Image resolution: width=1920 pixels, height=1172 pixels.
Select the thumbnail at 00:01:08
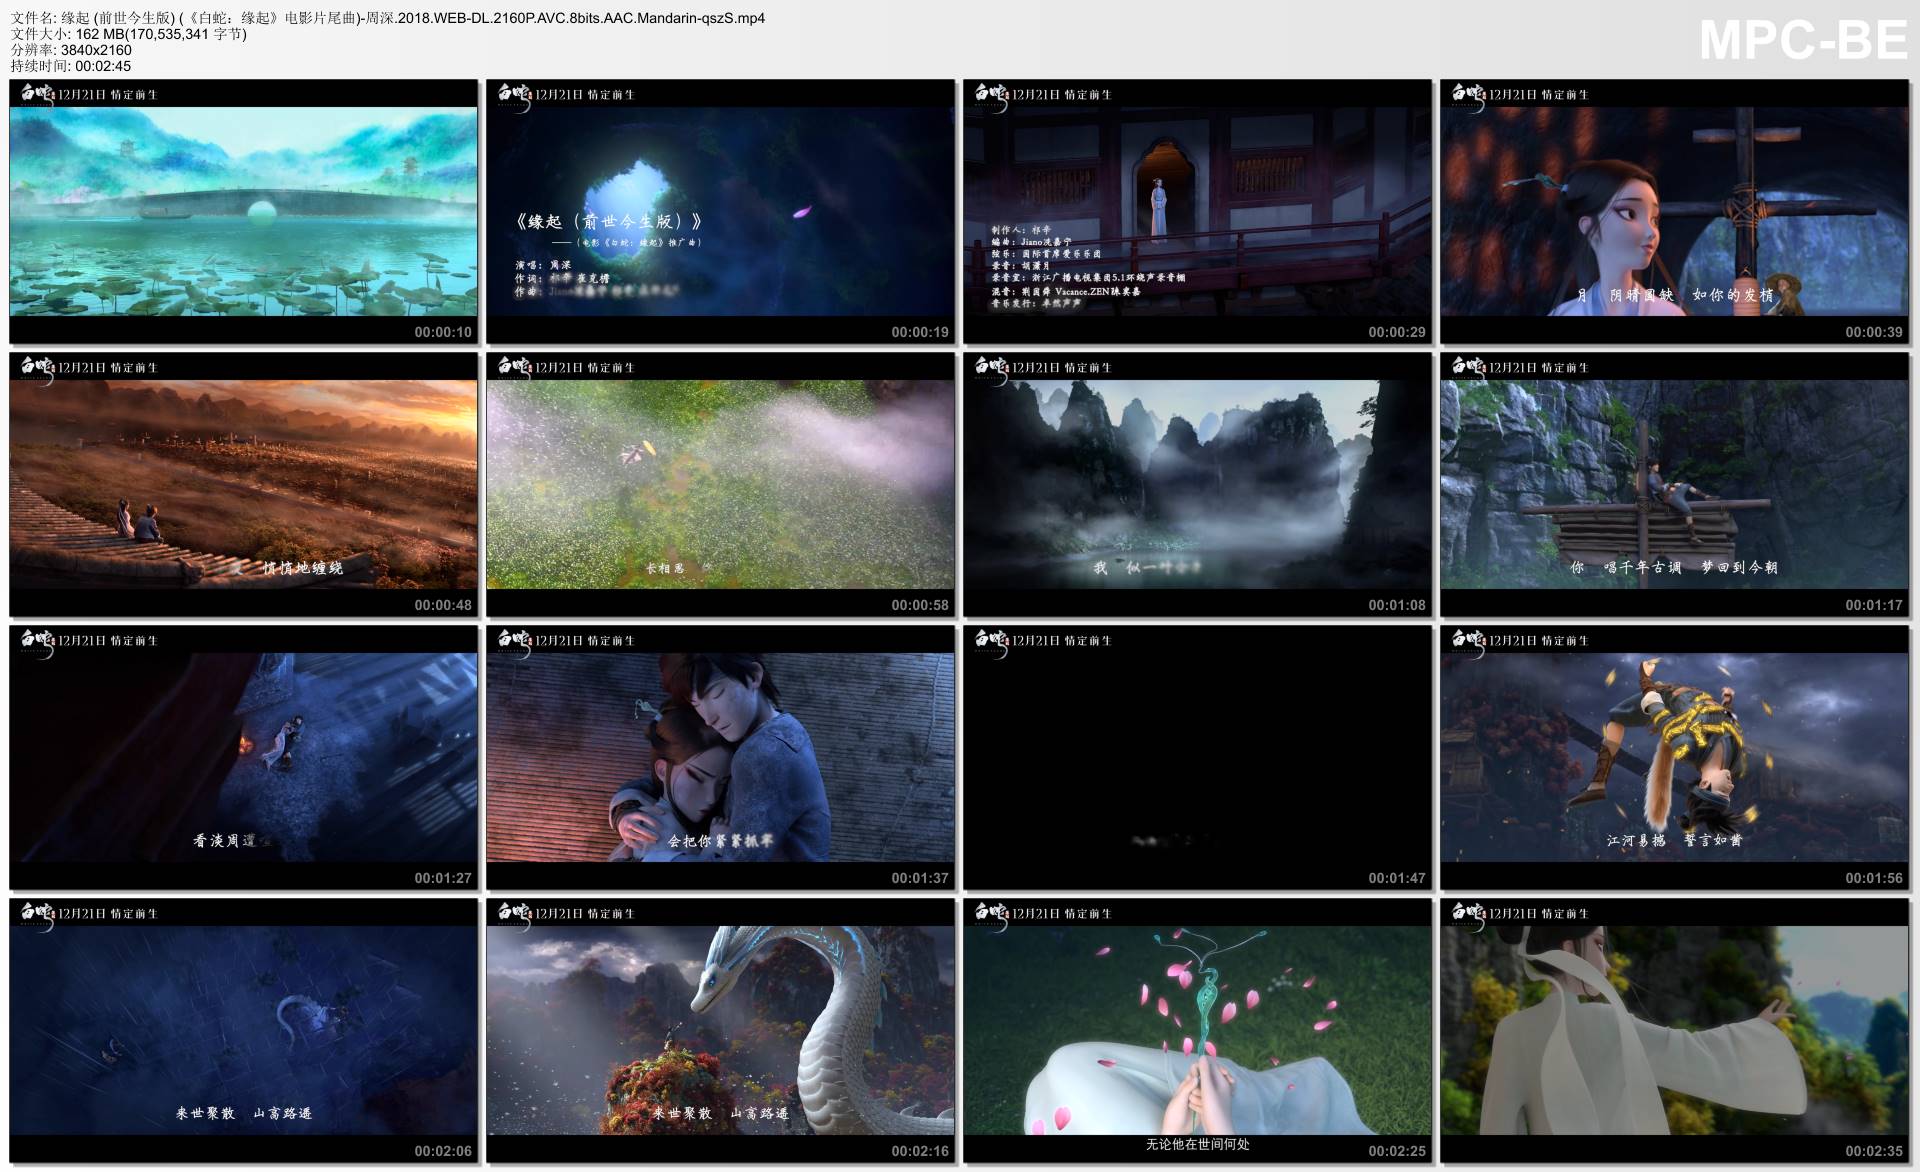(1197, 484)
